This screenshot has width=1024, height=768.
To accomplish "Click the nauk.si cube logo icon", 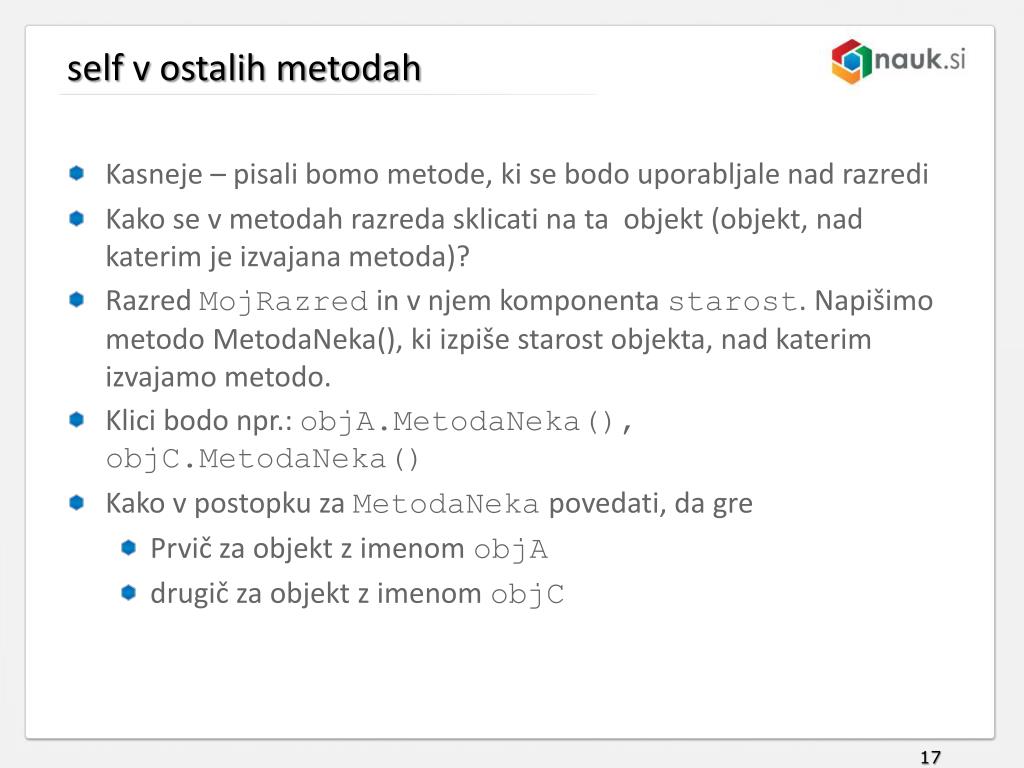I will click(x=852, y=61).
